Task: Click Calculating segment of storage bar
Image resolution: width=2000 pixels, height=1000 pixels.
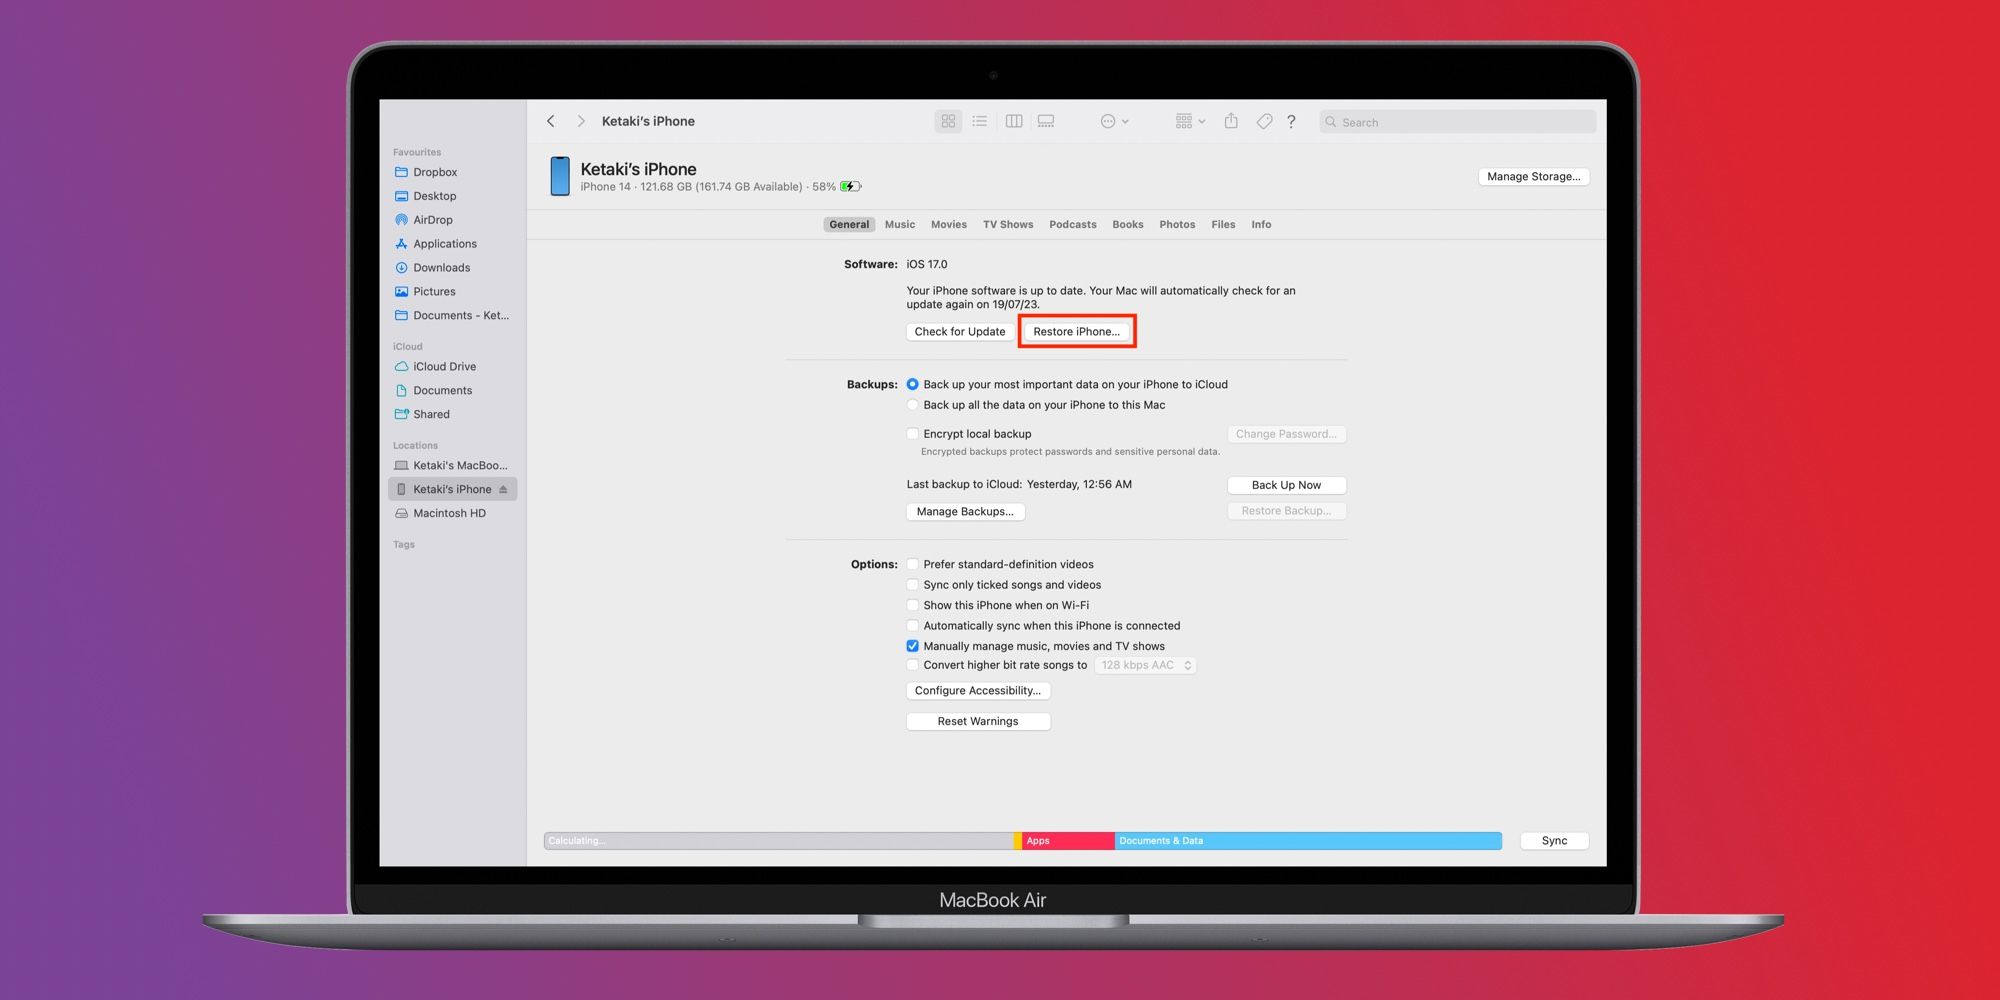Action: point(779,841)
